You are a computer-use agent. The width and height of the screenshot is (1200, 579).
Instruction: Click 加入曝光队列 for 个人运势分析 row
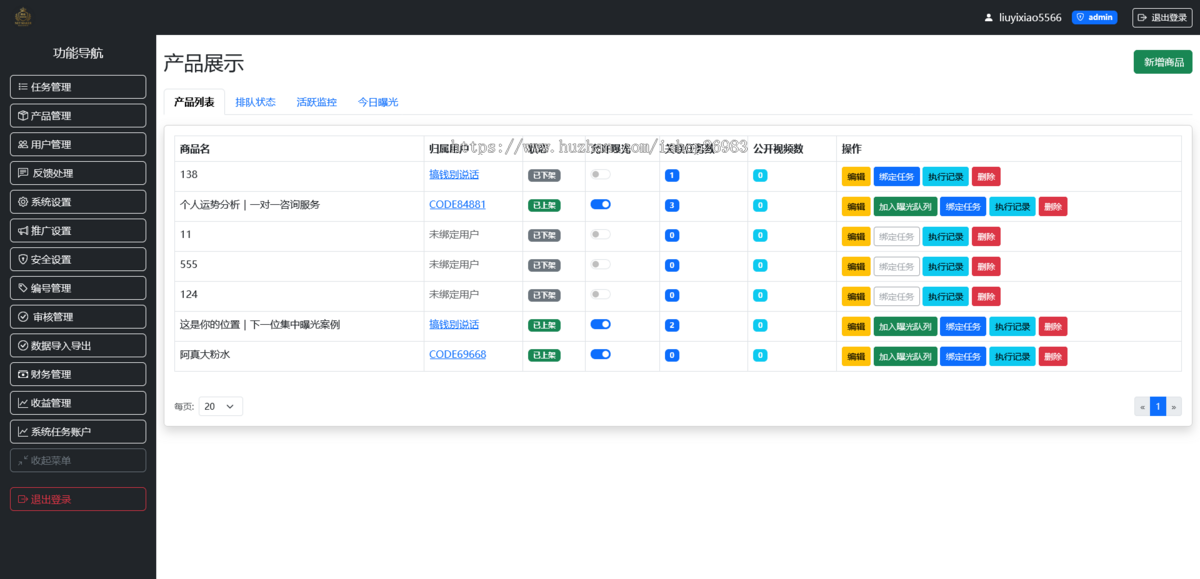coord(905,206)
